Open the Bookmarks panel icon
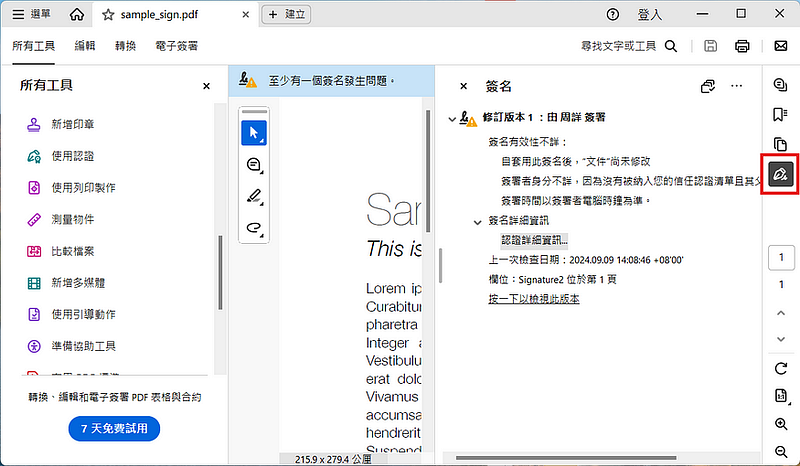The image size is (800, 466). (x=780, y=114)
